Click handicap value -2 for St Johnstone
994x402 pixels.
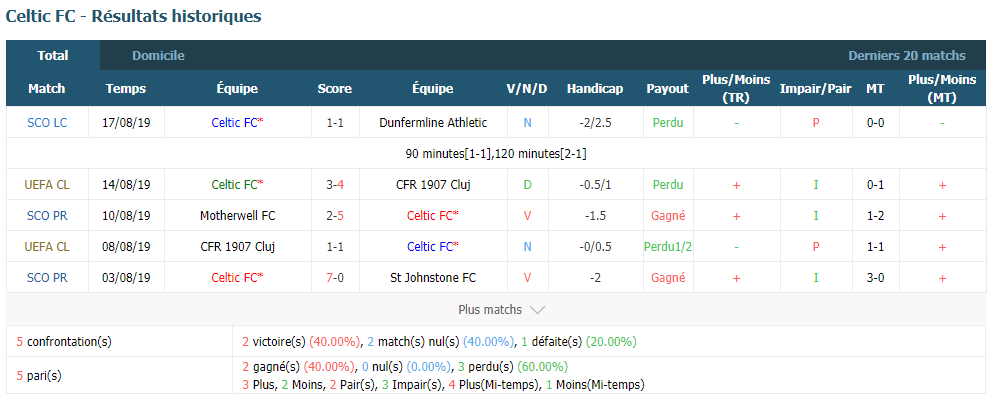(x=595, y=278)
